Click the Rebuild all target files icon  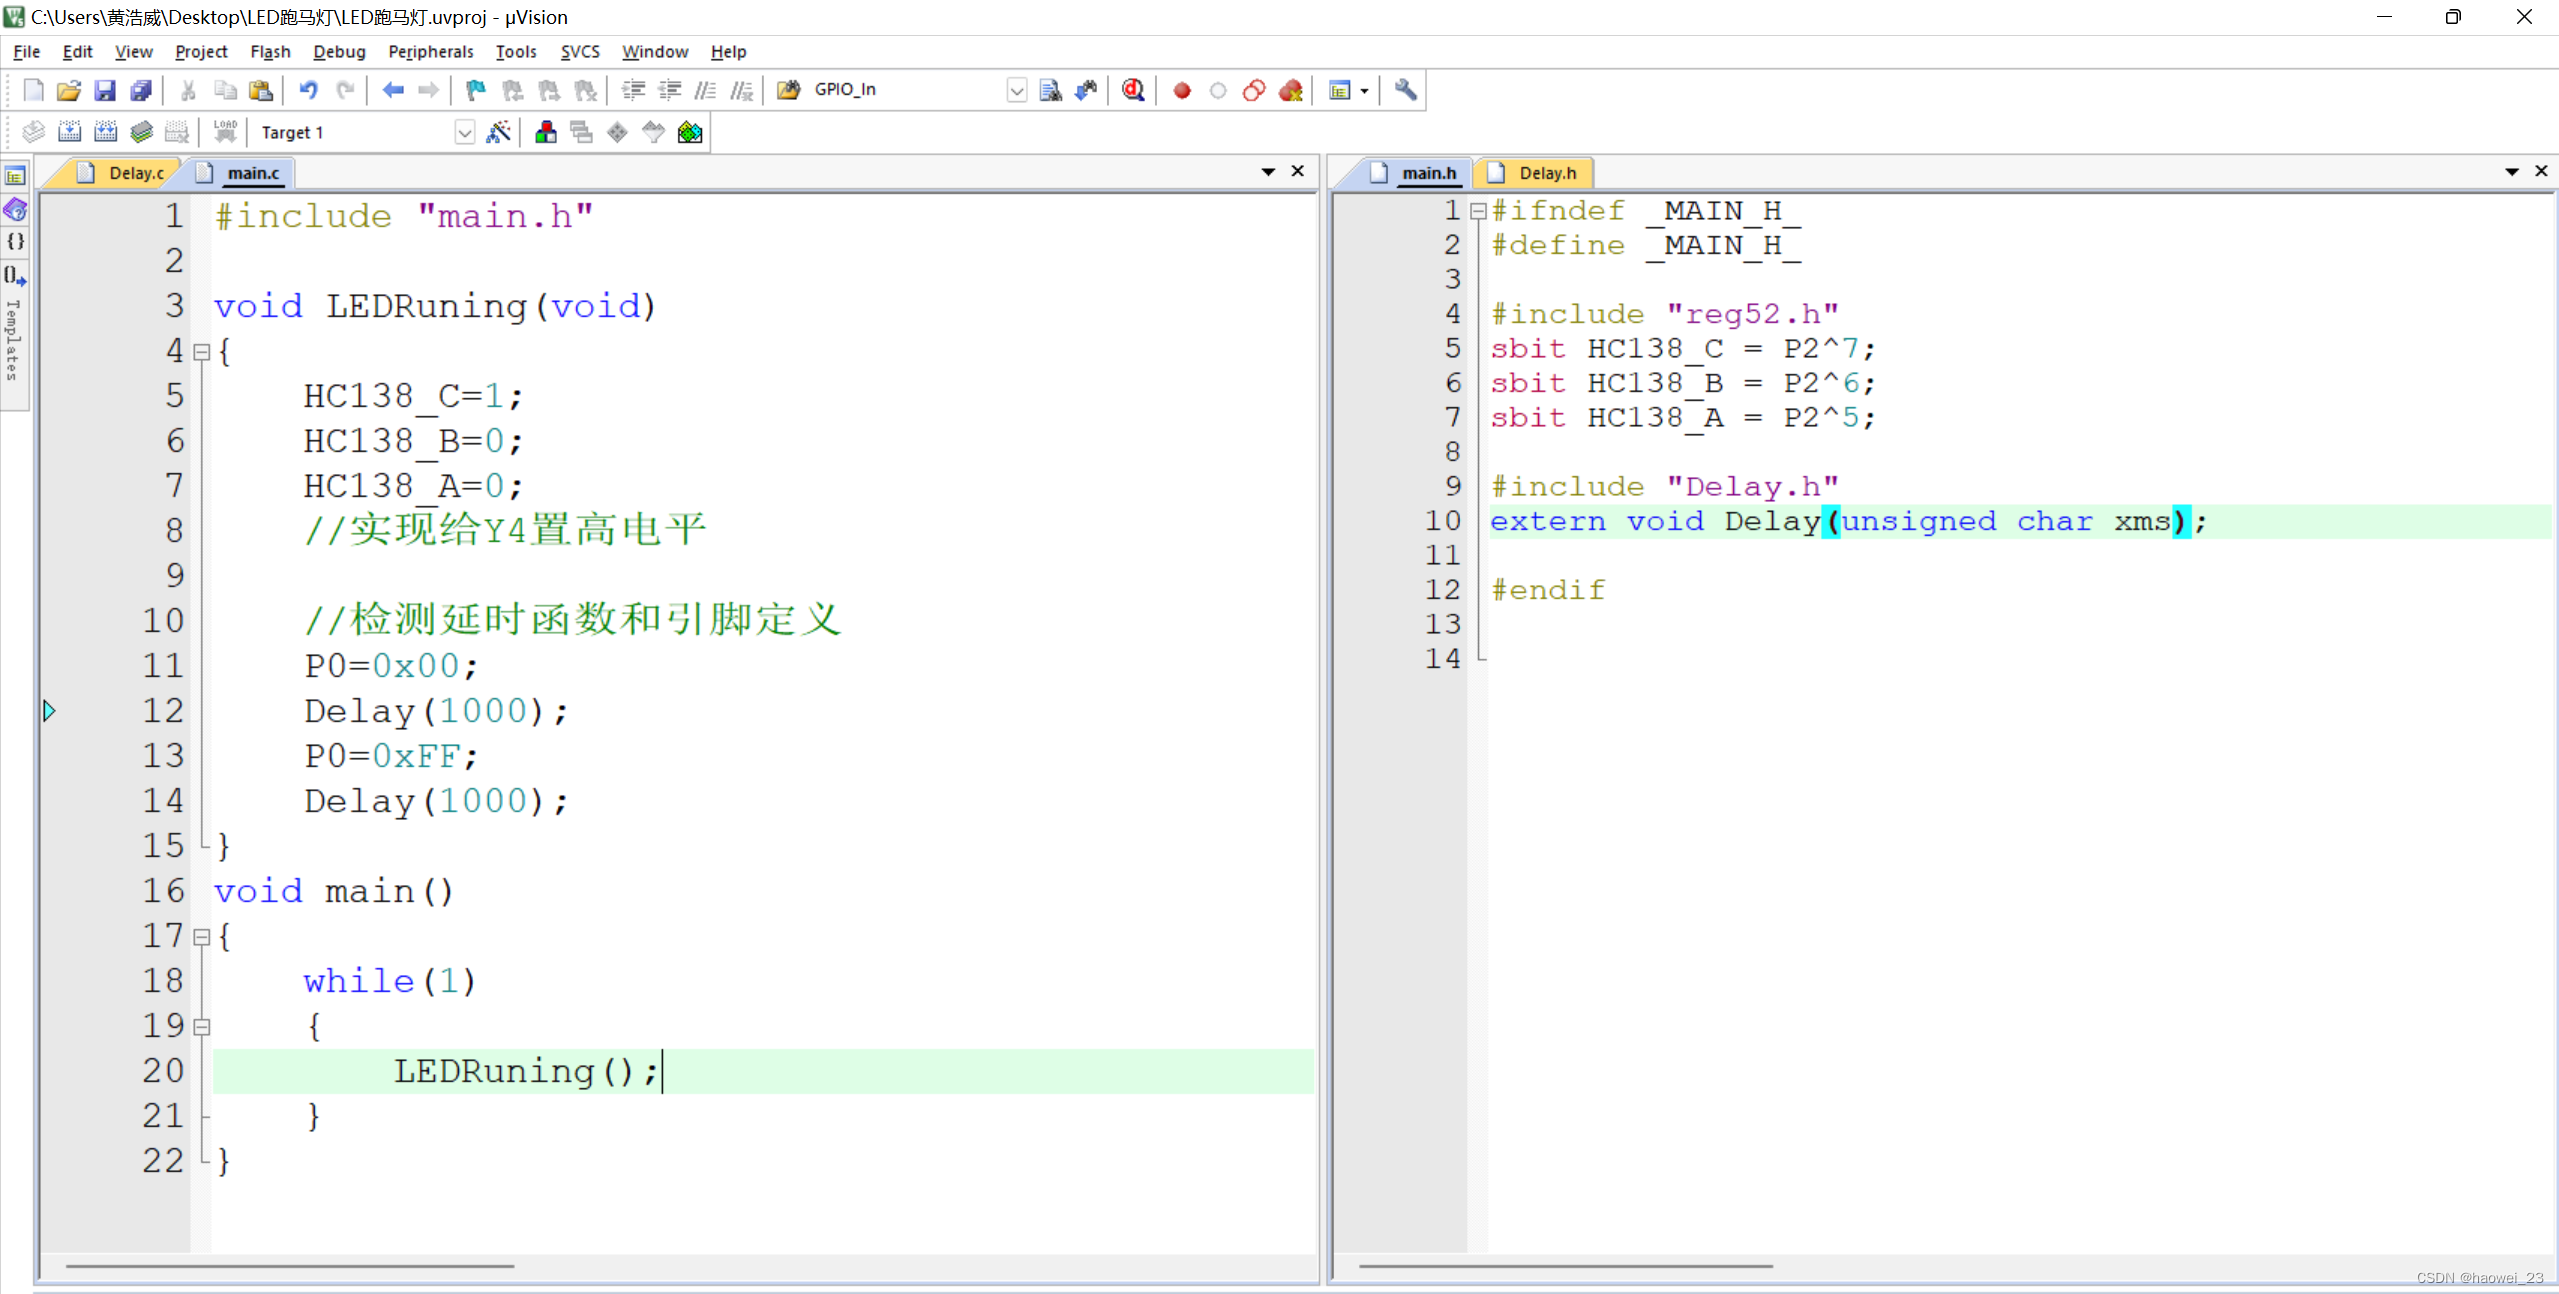point(105,132)
